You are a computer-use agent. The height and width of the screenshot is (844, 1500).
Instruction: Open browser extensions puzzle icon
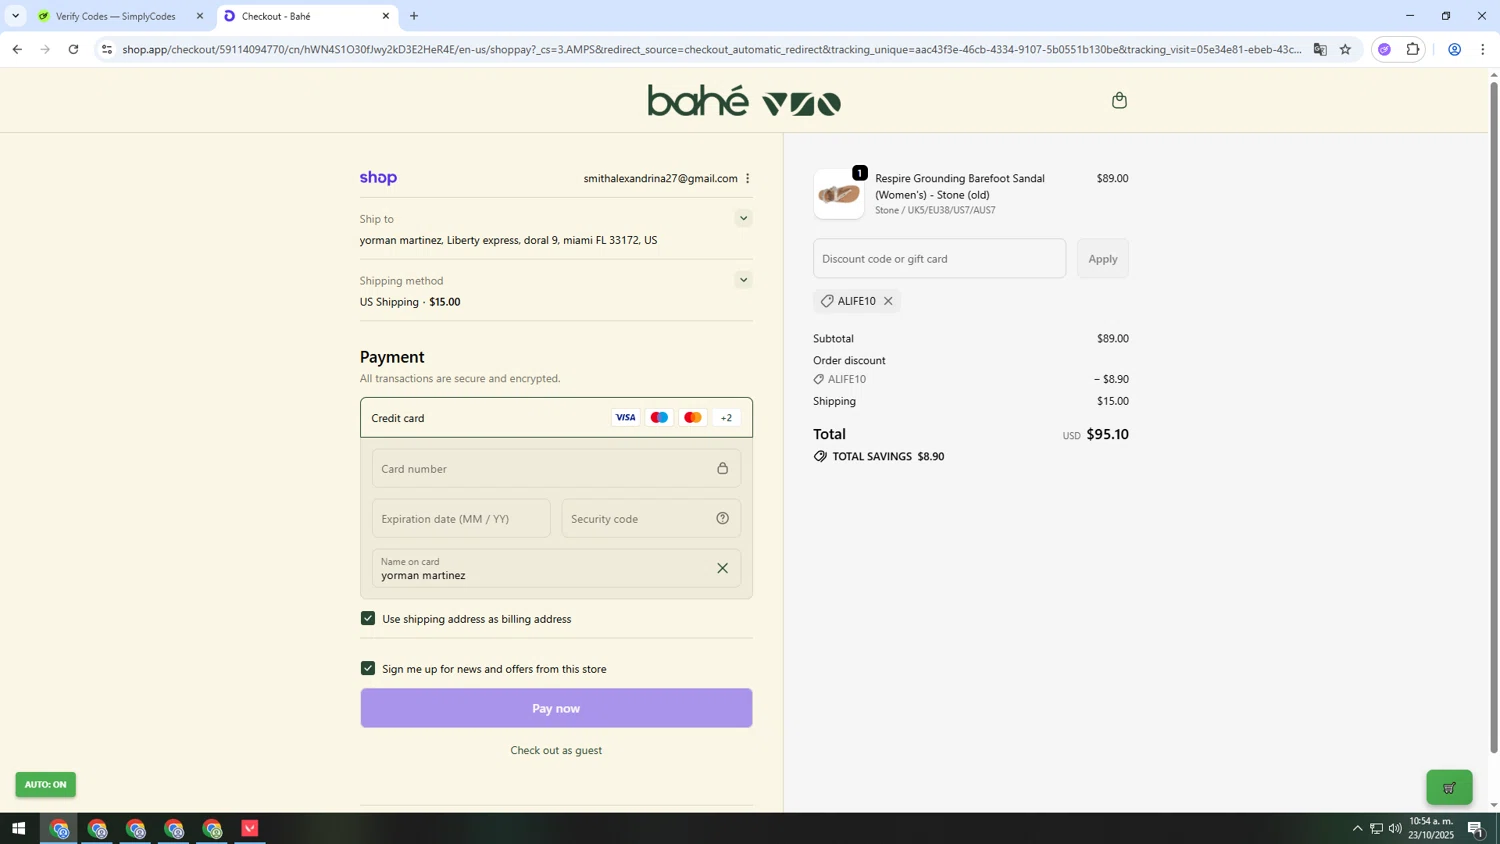(x=1413, y=49)
